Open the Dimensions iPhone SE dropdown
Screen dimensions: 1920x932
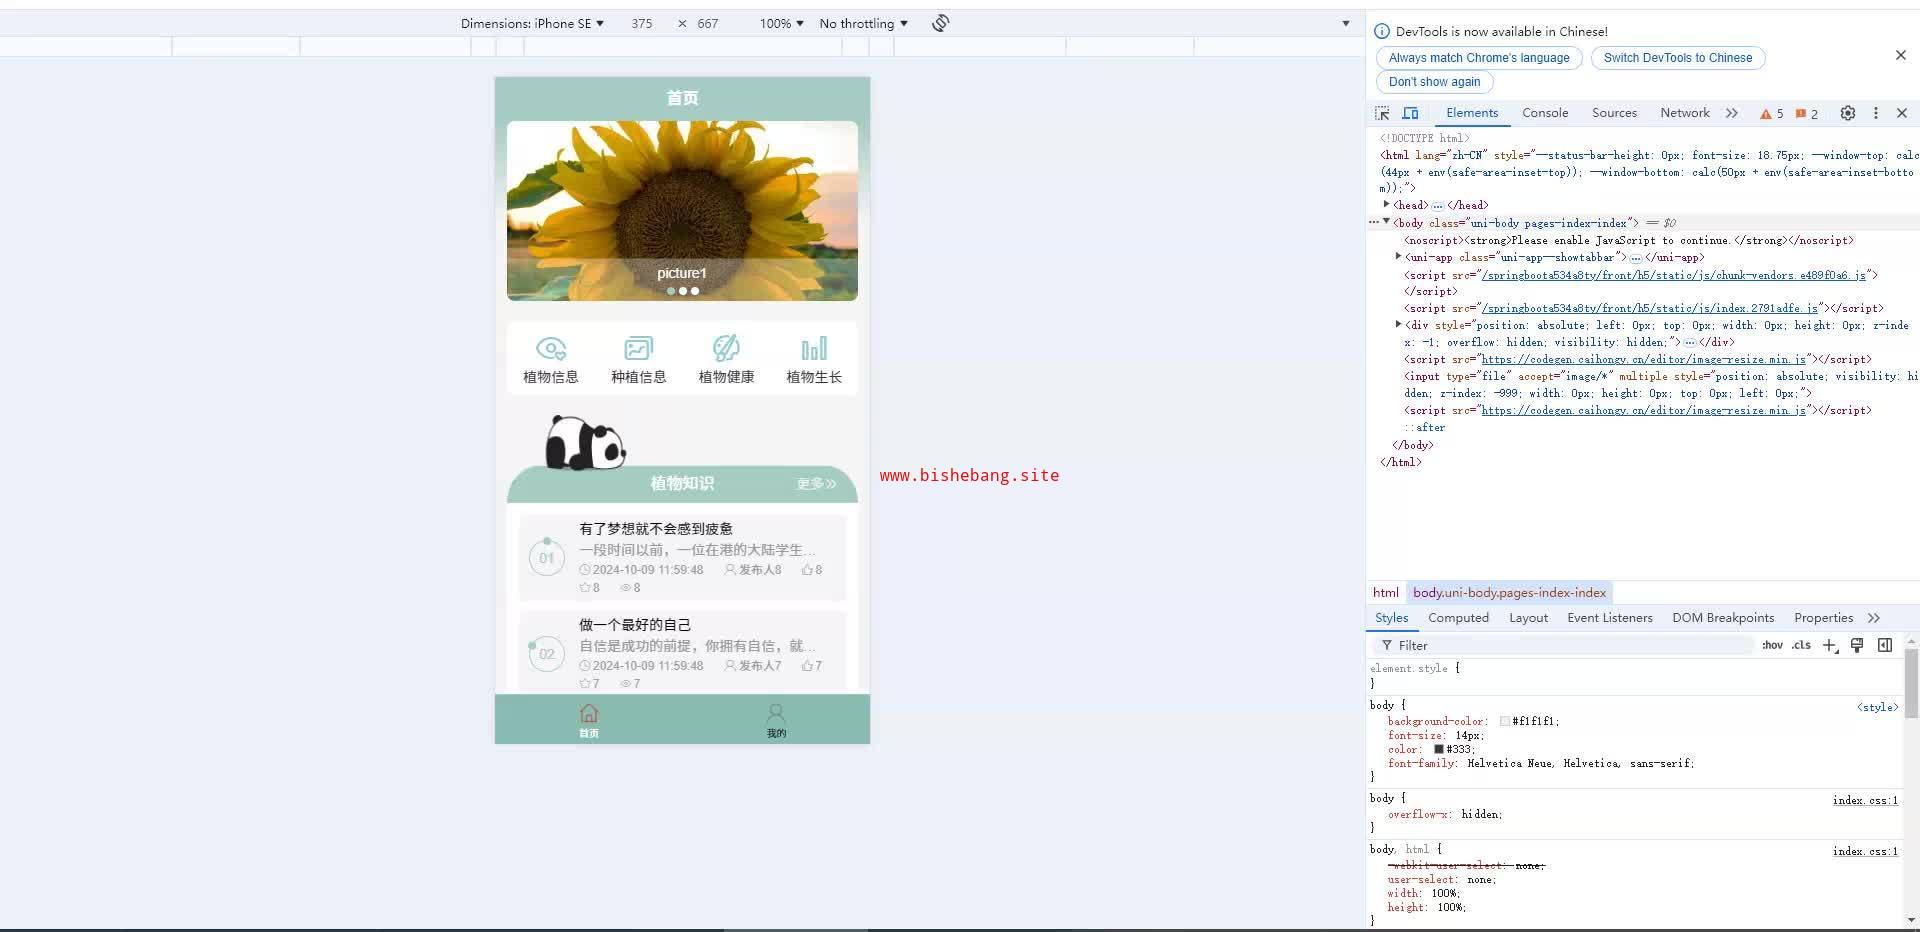click(532, 23)
